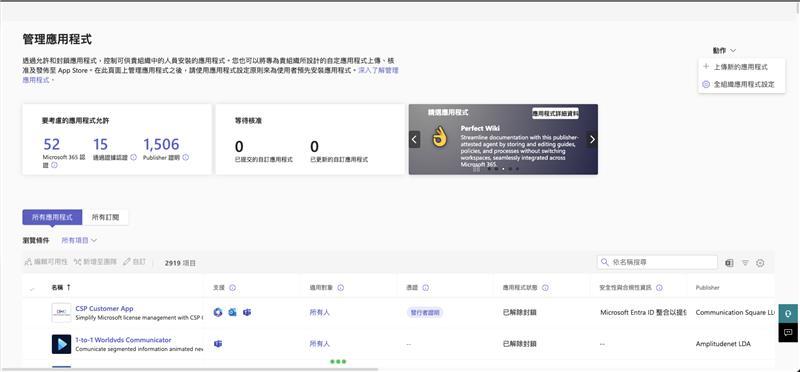800x372 pixels.
Task: Open the 52 Microsoft 365 certified count
Action: pos(52,144)
